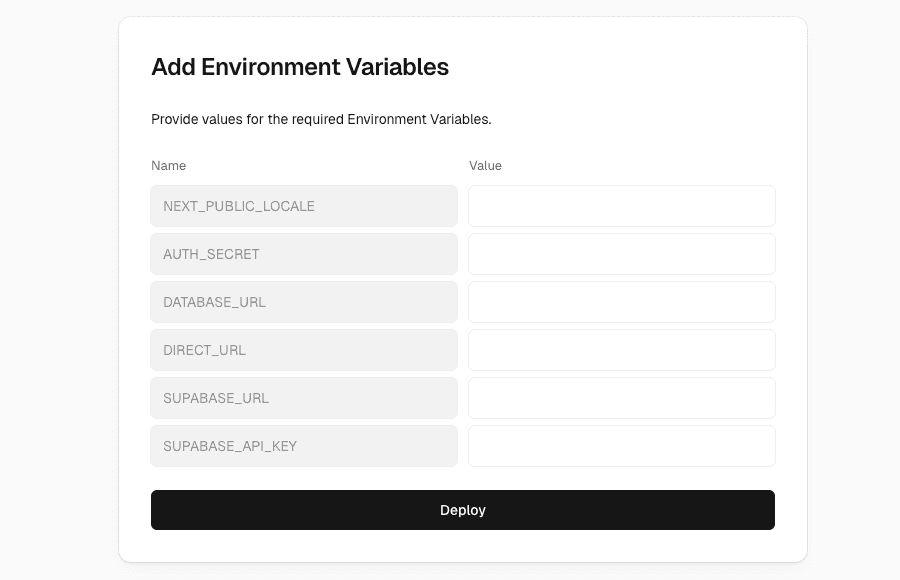Image resolution: width=900 pixels, height=580 pixels.
Task: Click the AUTH_SECRET value input
Action: pyautogui.click(x=621, y=254)
